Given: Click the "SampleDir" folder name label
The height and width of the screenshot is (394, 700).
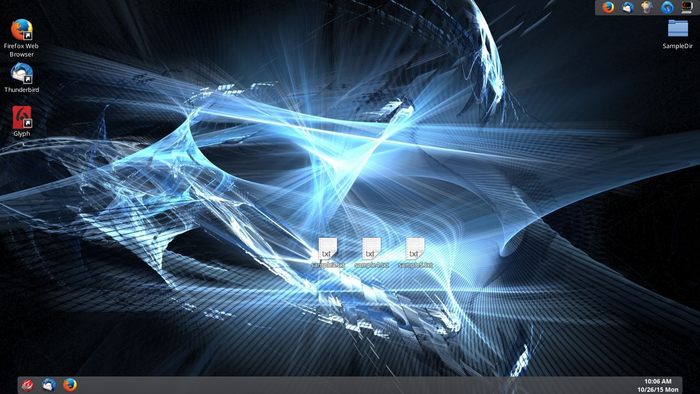Looking at the screenshot, I should coord(678,46).
